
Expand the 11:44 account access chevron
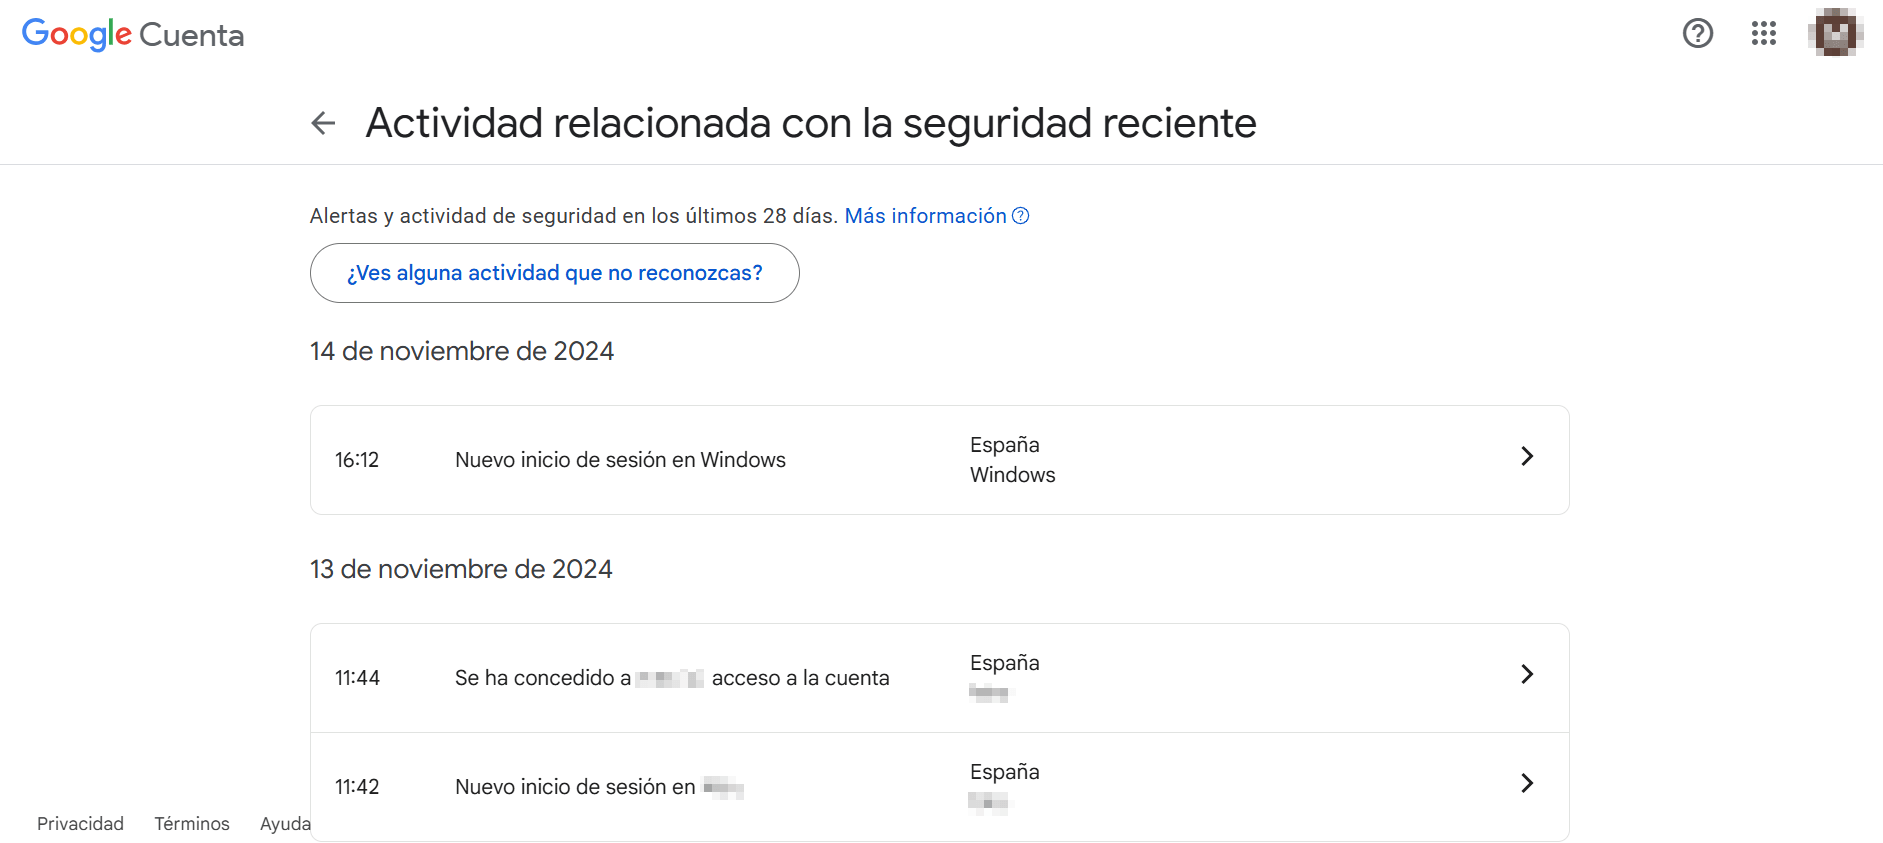click(x=1527, y=674)
